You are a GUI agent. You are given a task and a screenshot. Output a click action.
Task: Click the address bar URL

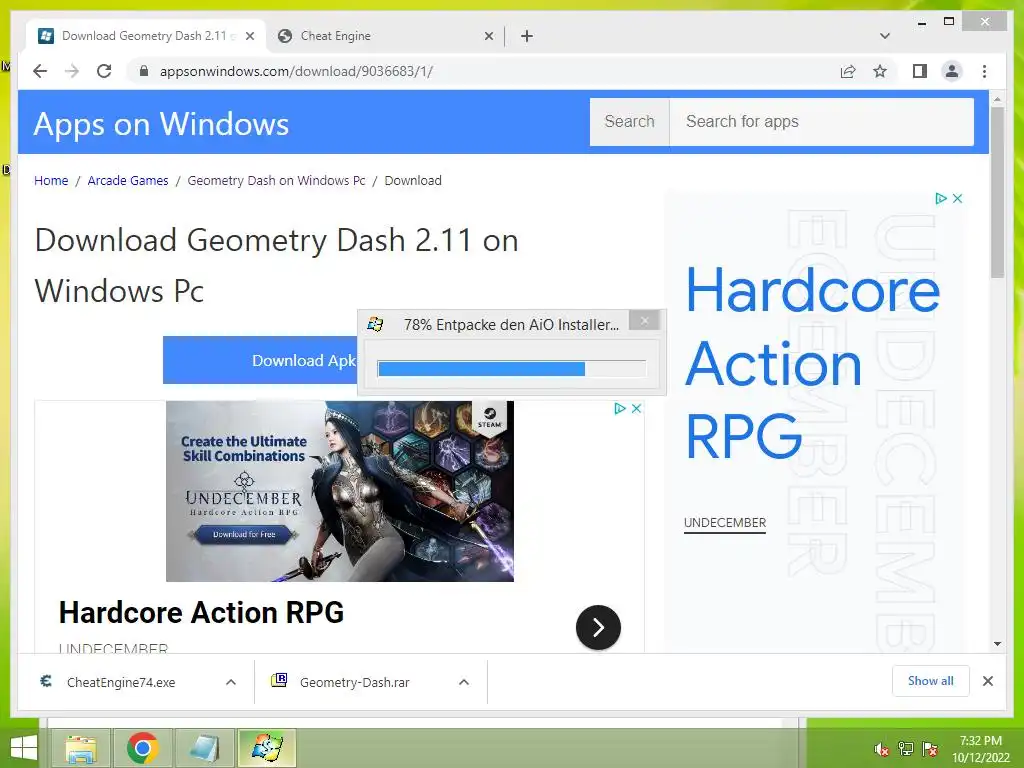coord(296,71)
